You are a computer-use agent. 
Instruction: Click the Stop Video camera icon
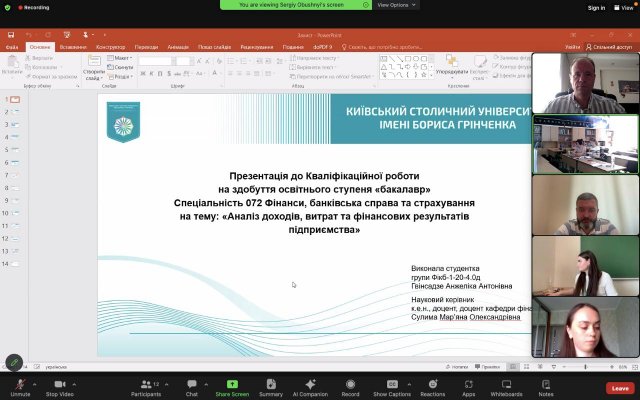59,384
